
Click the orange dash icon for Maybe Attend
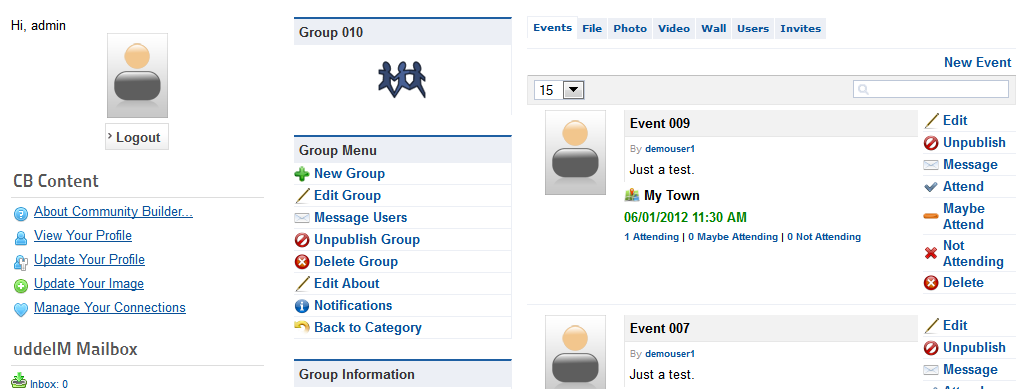pyautogui.click(x=931, y=216)
